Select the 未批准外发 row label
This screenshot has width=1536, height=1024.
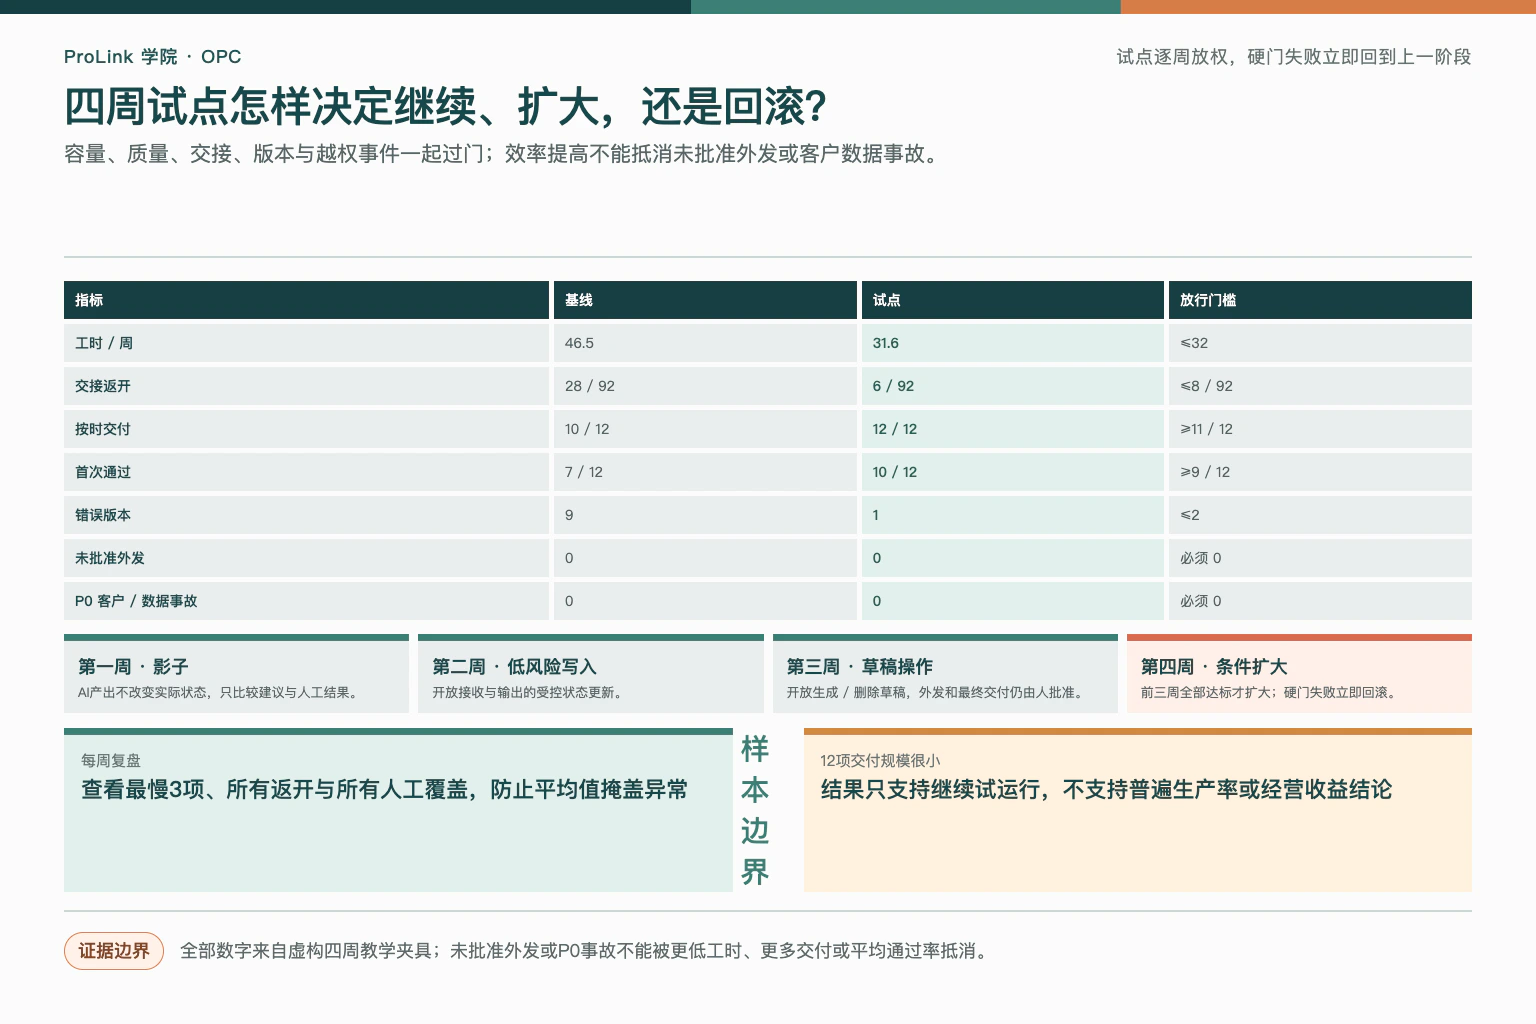(306, 558)
